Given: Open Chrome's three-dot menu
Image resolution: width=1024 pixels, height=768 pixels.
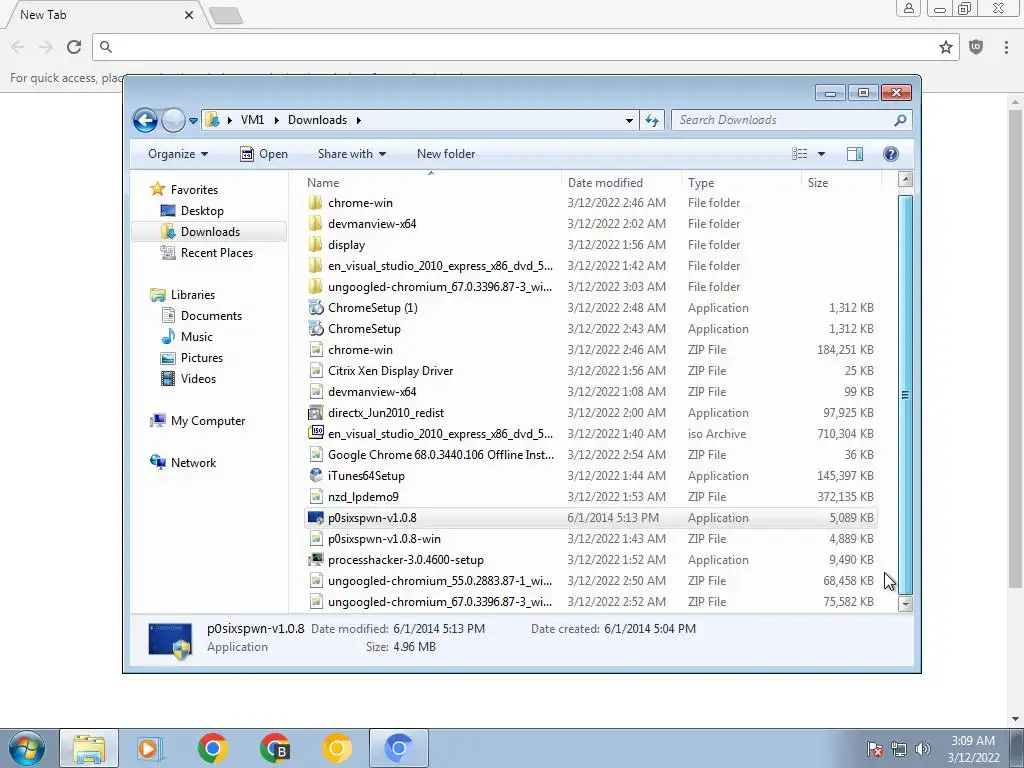Looking at the screenshot, I should click(x=1006, y=47).
